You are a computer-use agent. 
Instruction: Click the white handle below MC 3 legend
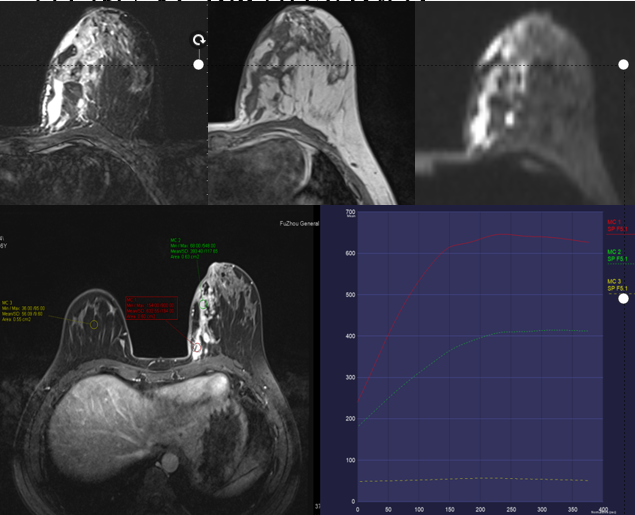point(624,298)
